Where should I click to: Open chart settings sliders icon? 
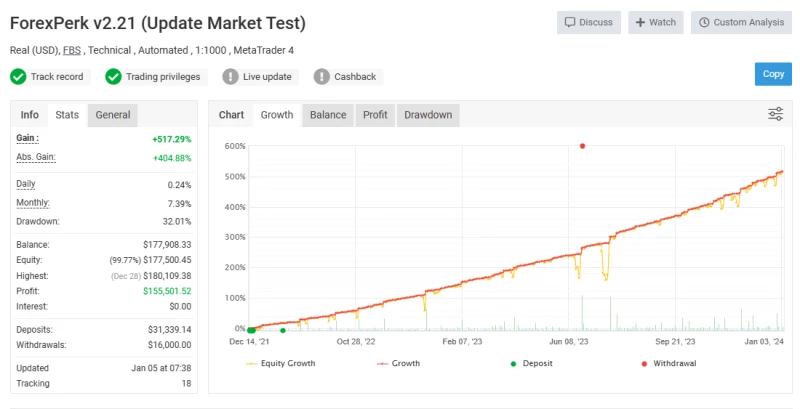[x=775, y=114]
